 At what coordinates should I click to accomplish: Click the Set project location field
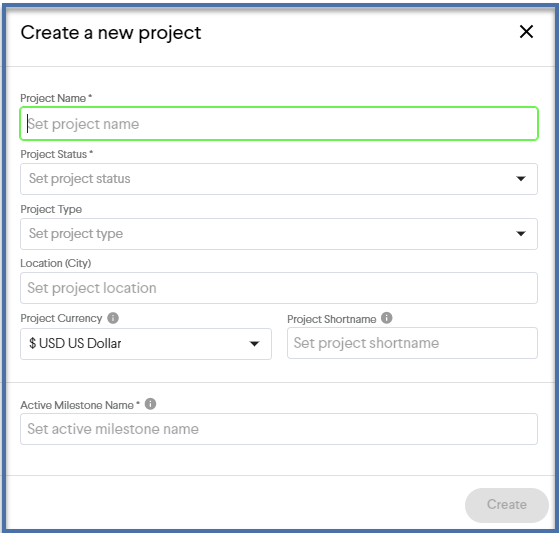coord(279,288)
